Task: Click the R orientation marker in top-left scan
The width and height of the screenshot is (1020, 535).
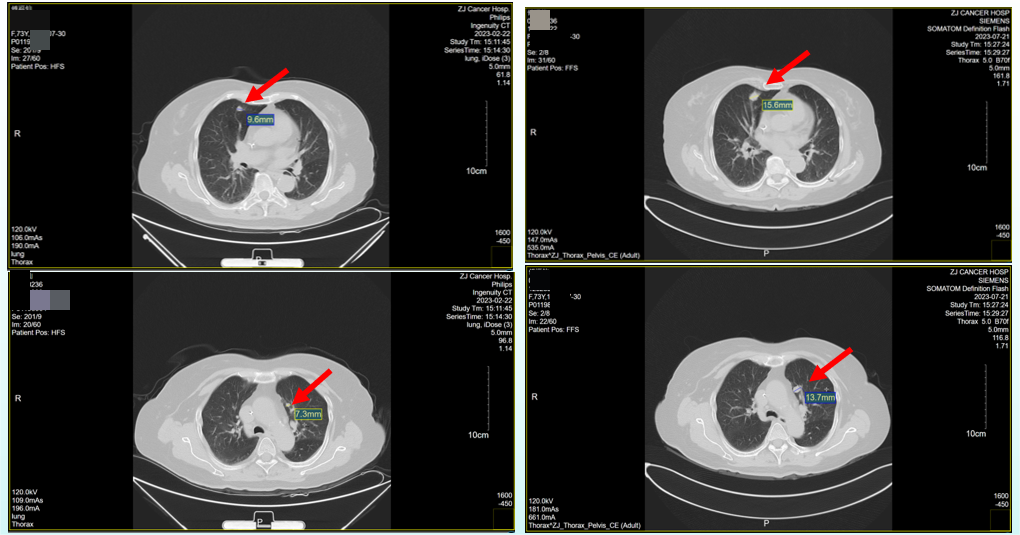Action: click(x=17, y=132)
